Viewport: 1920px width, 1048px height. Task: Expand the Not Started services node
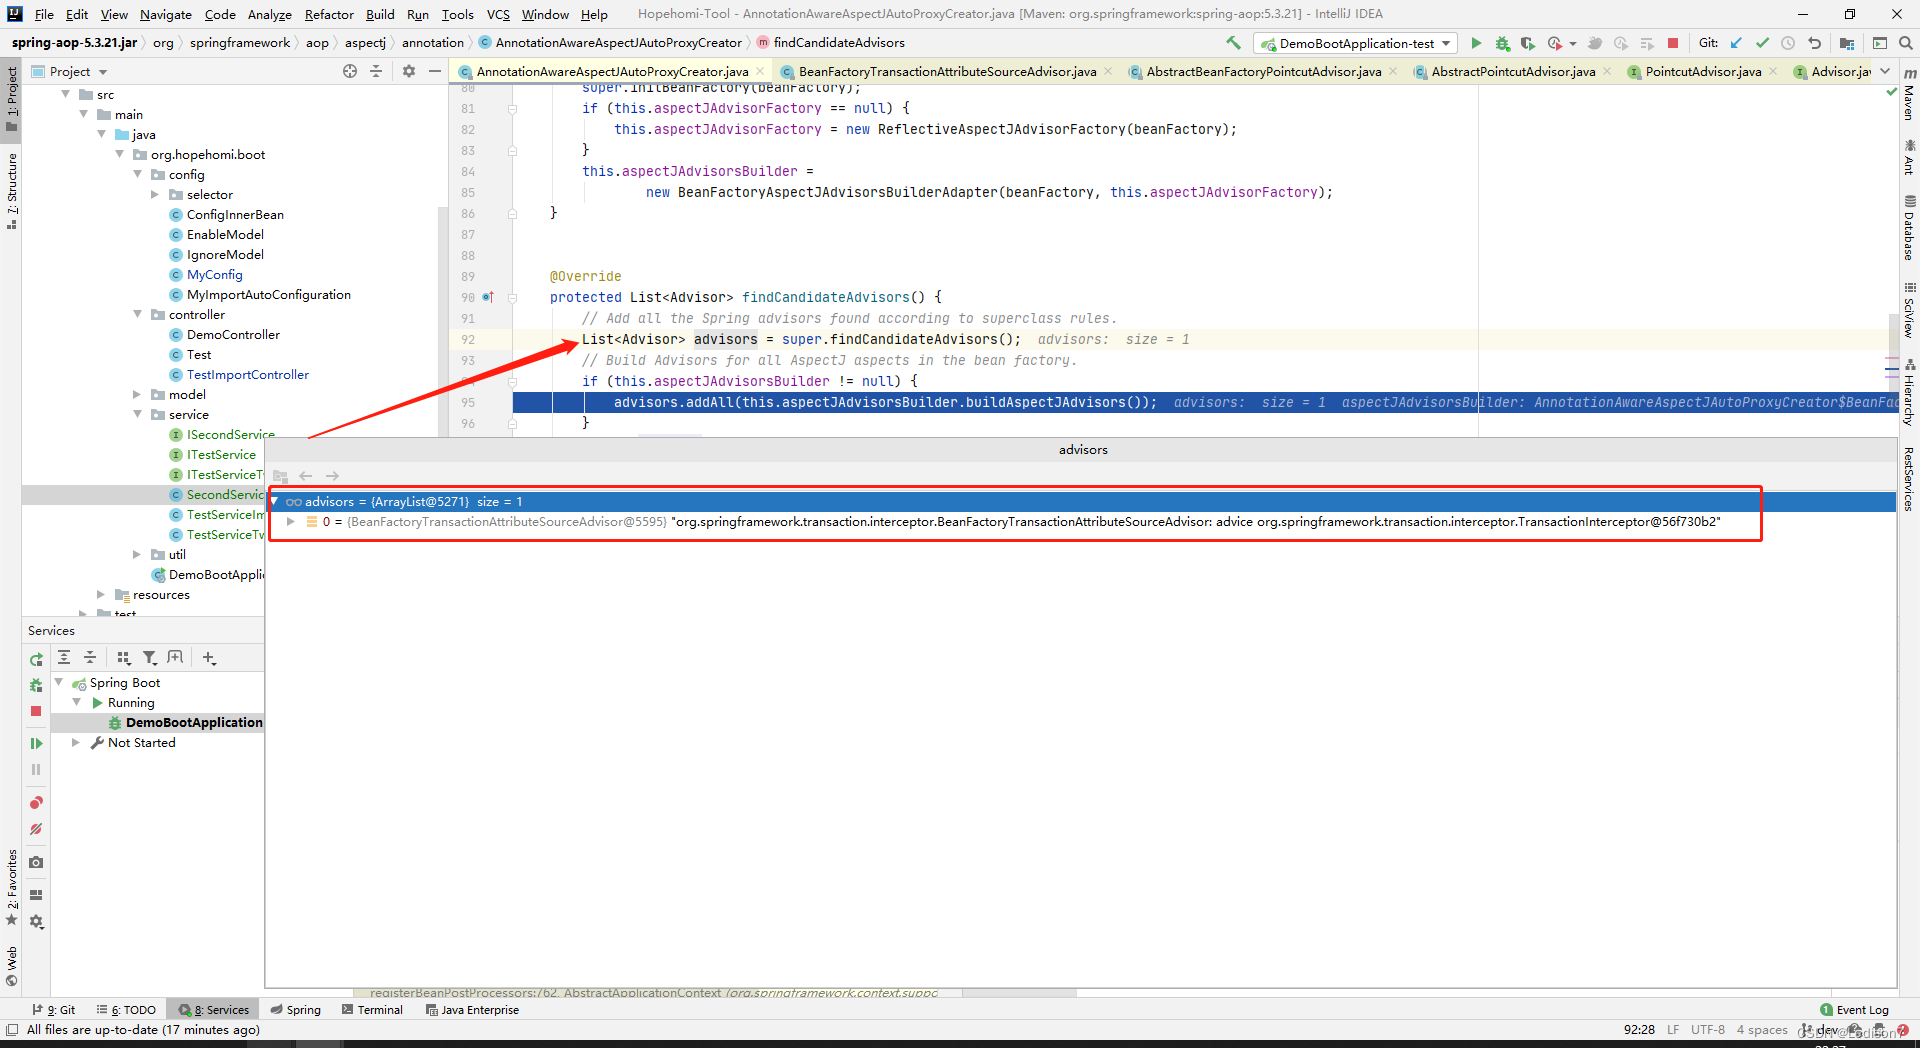[x=75, y=742]
